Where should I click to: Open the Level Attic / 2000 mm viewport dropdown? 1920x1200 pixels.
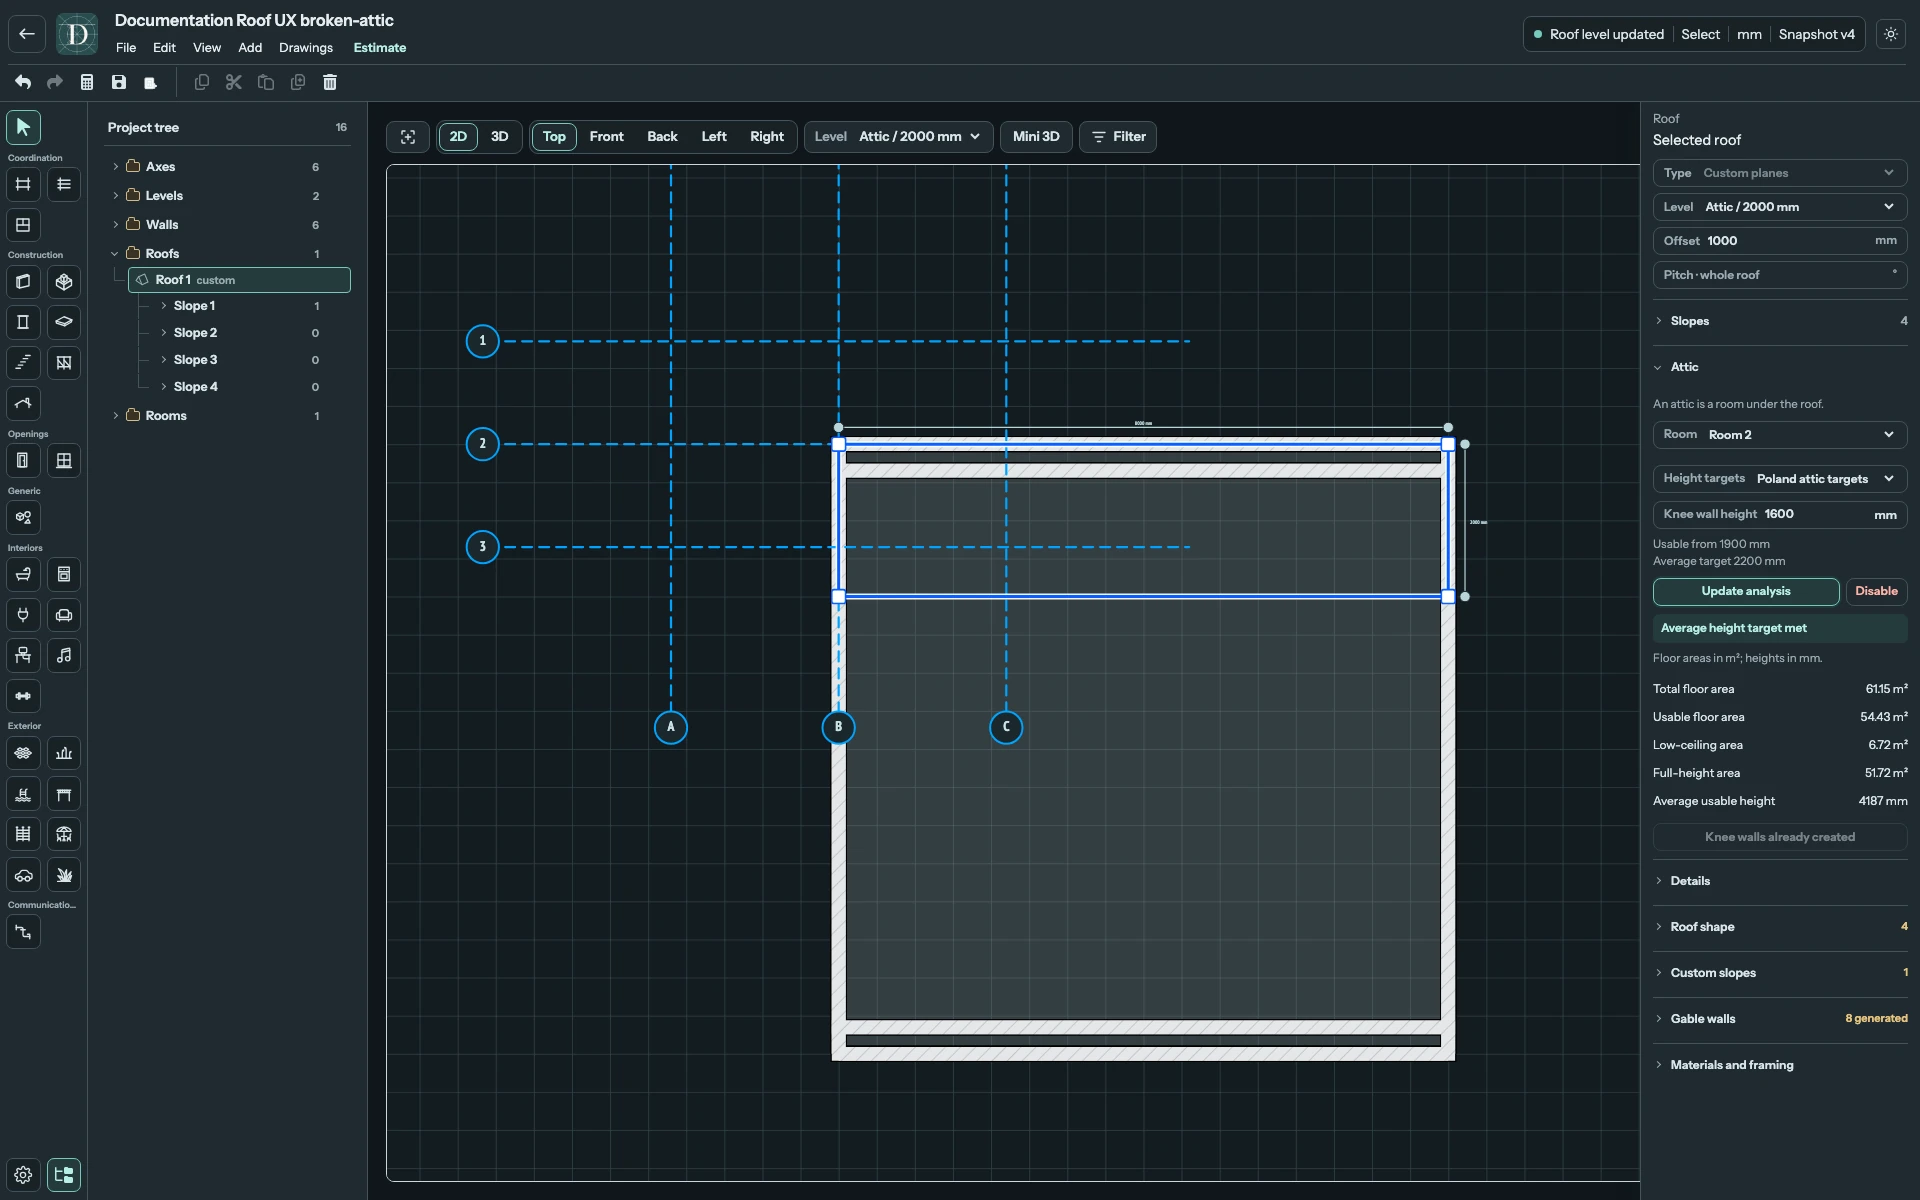click(898, 137)
